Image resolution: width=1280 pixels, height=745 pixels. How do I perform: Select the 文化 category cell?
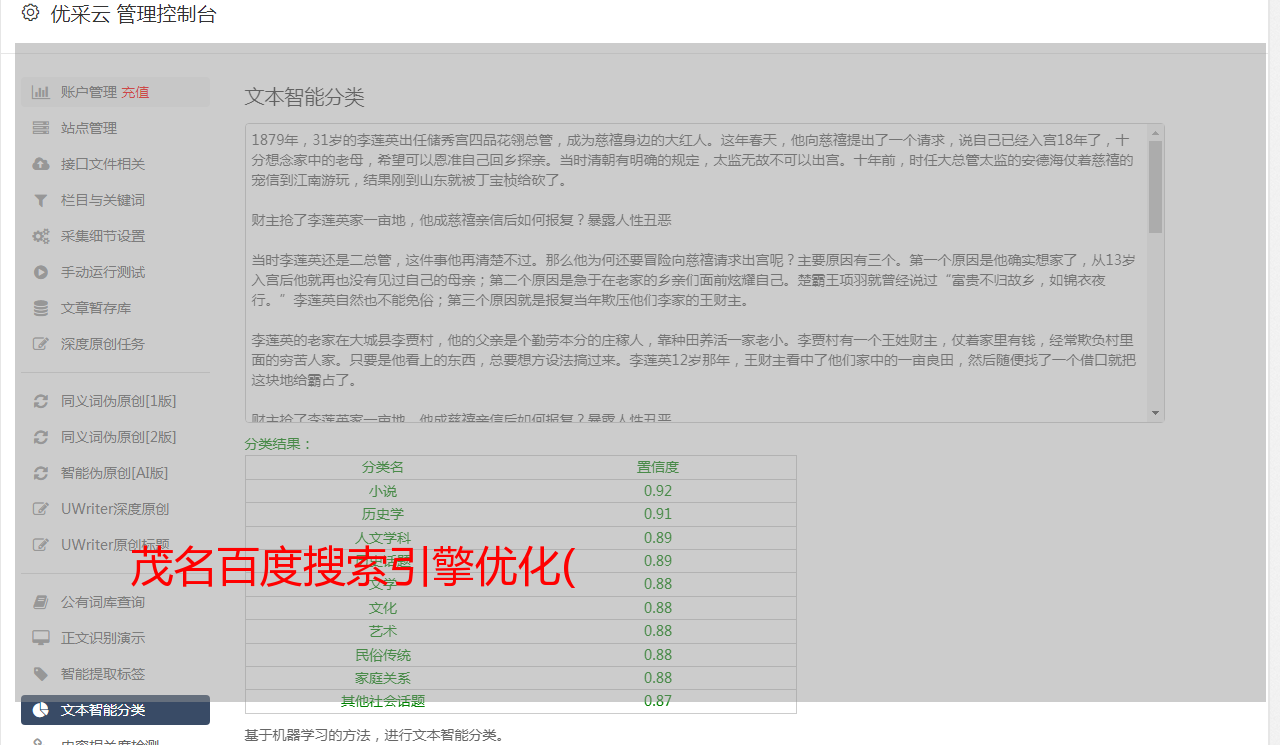[383, 608]
